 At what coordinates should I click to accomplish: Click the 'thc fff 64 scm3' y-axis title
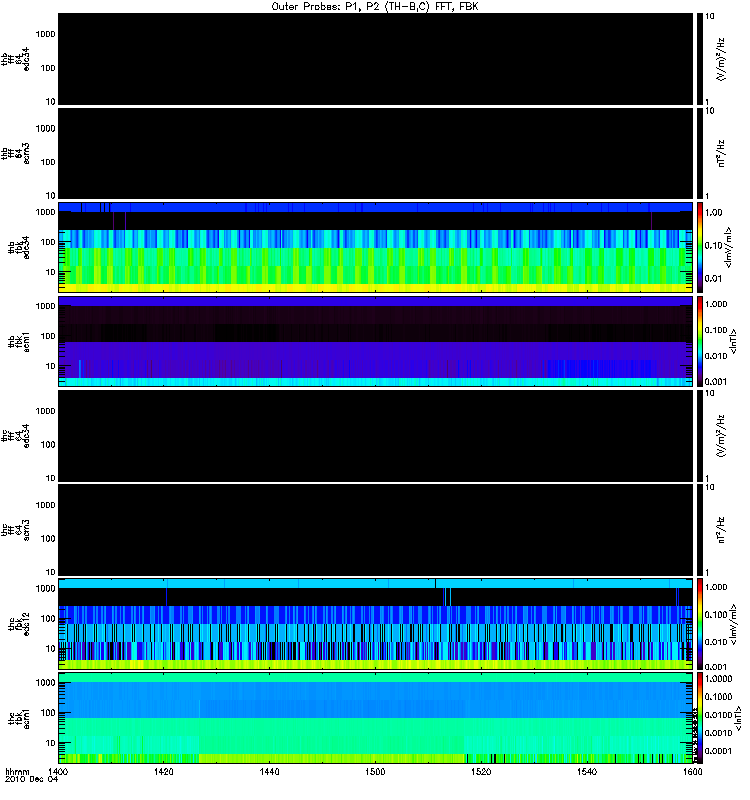(15, 530)
